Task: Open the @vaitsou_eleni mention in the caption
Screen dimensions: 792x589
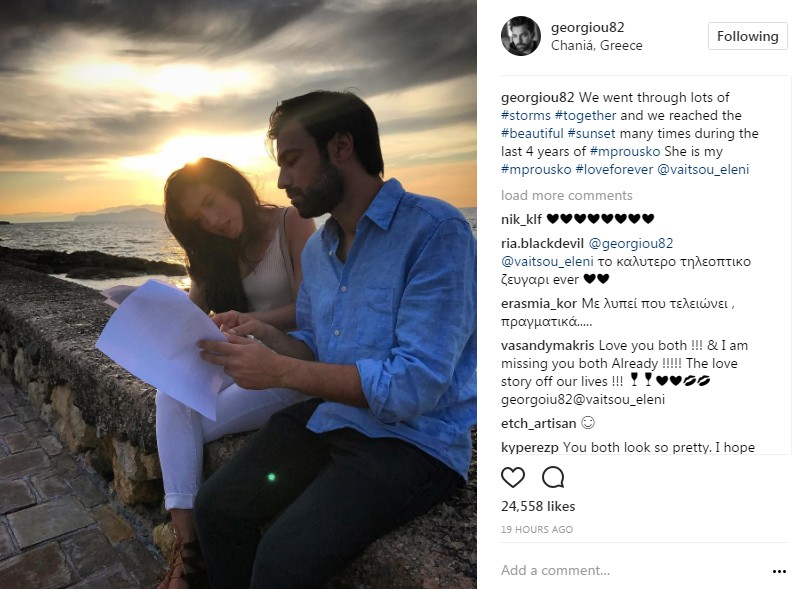Action: pos(703,170)
